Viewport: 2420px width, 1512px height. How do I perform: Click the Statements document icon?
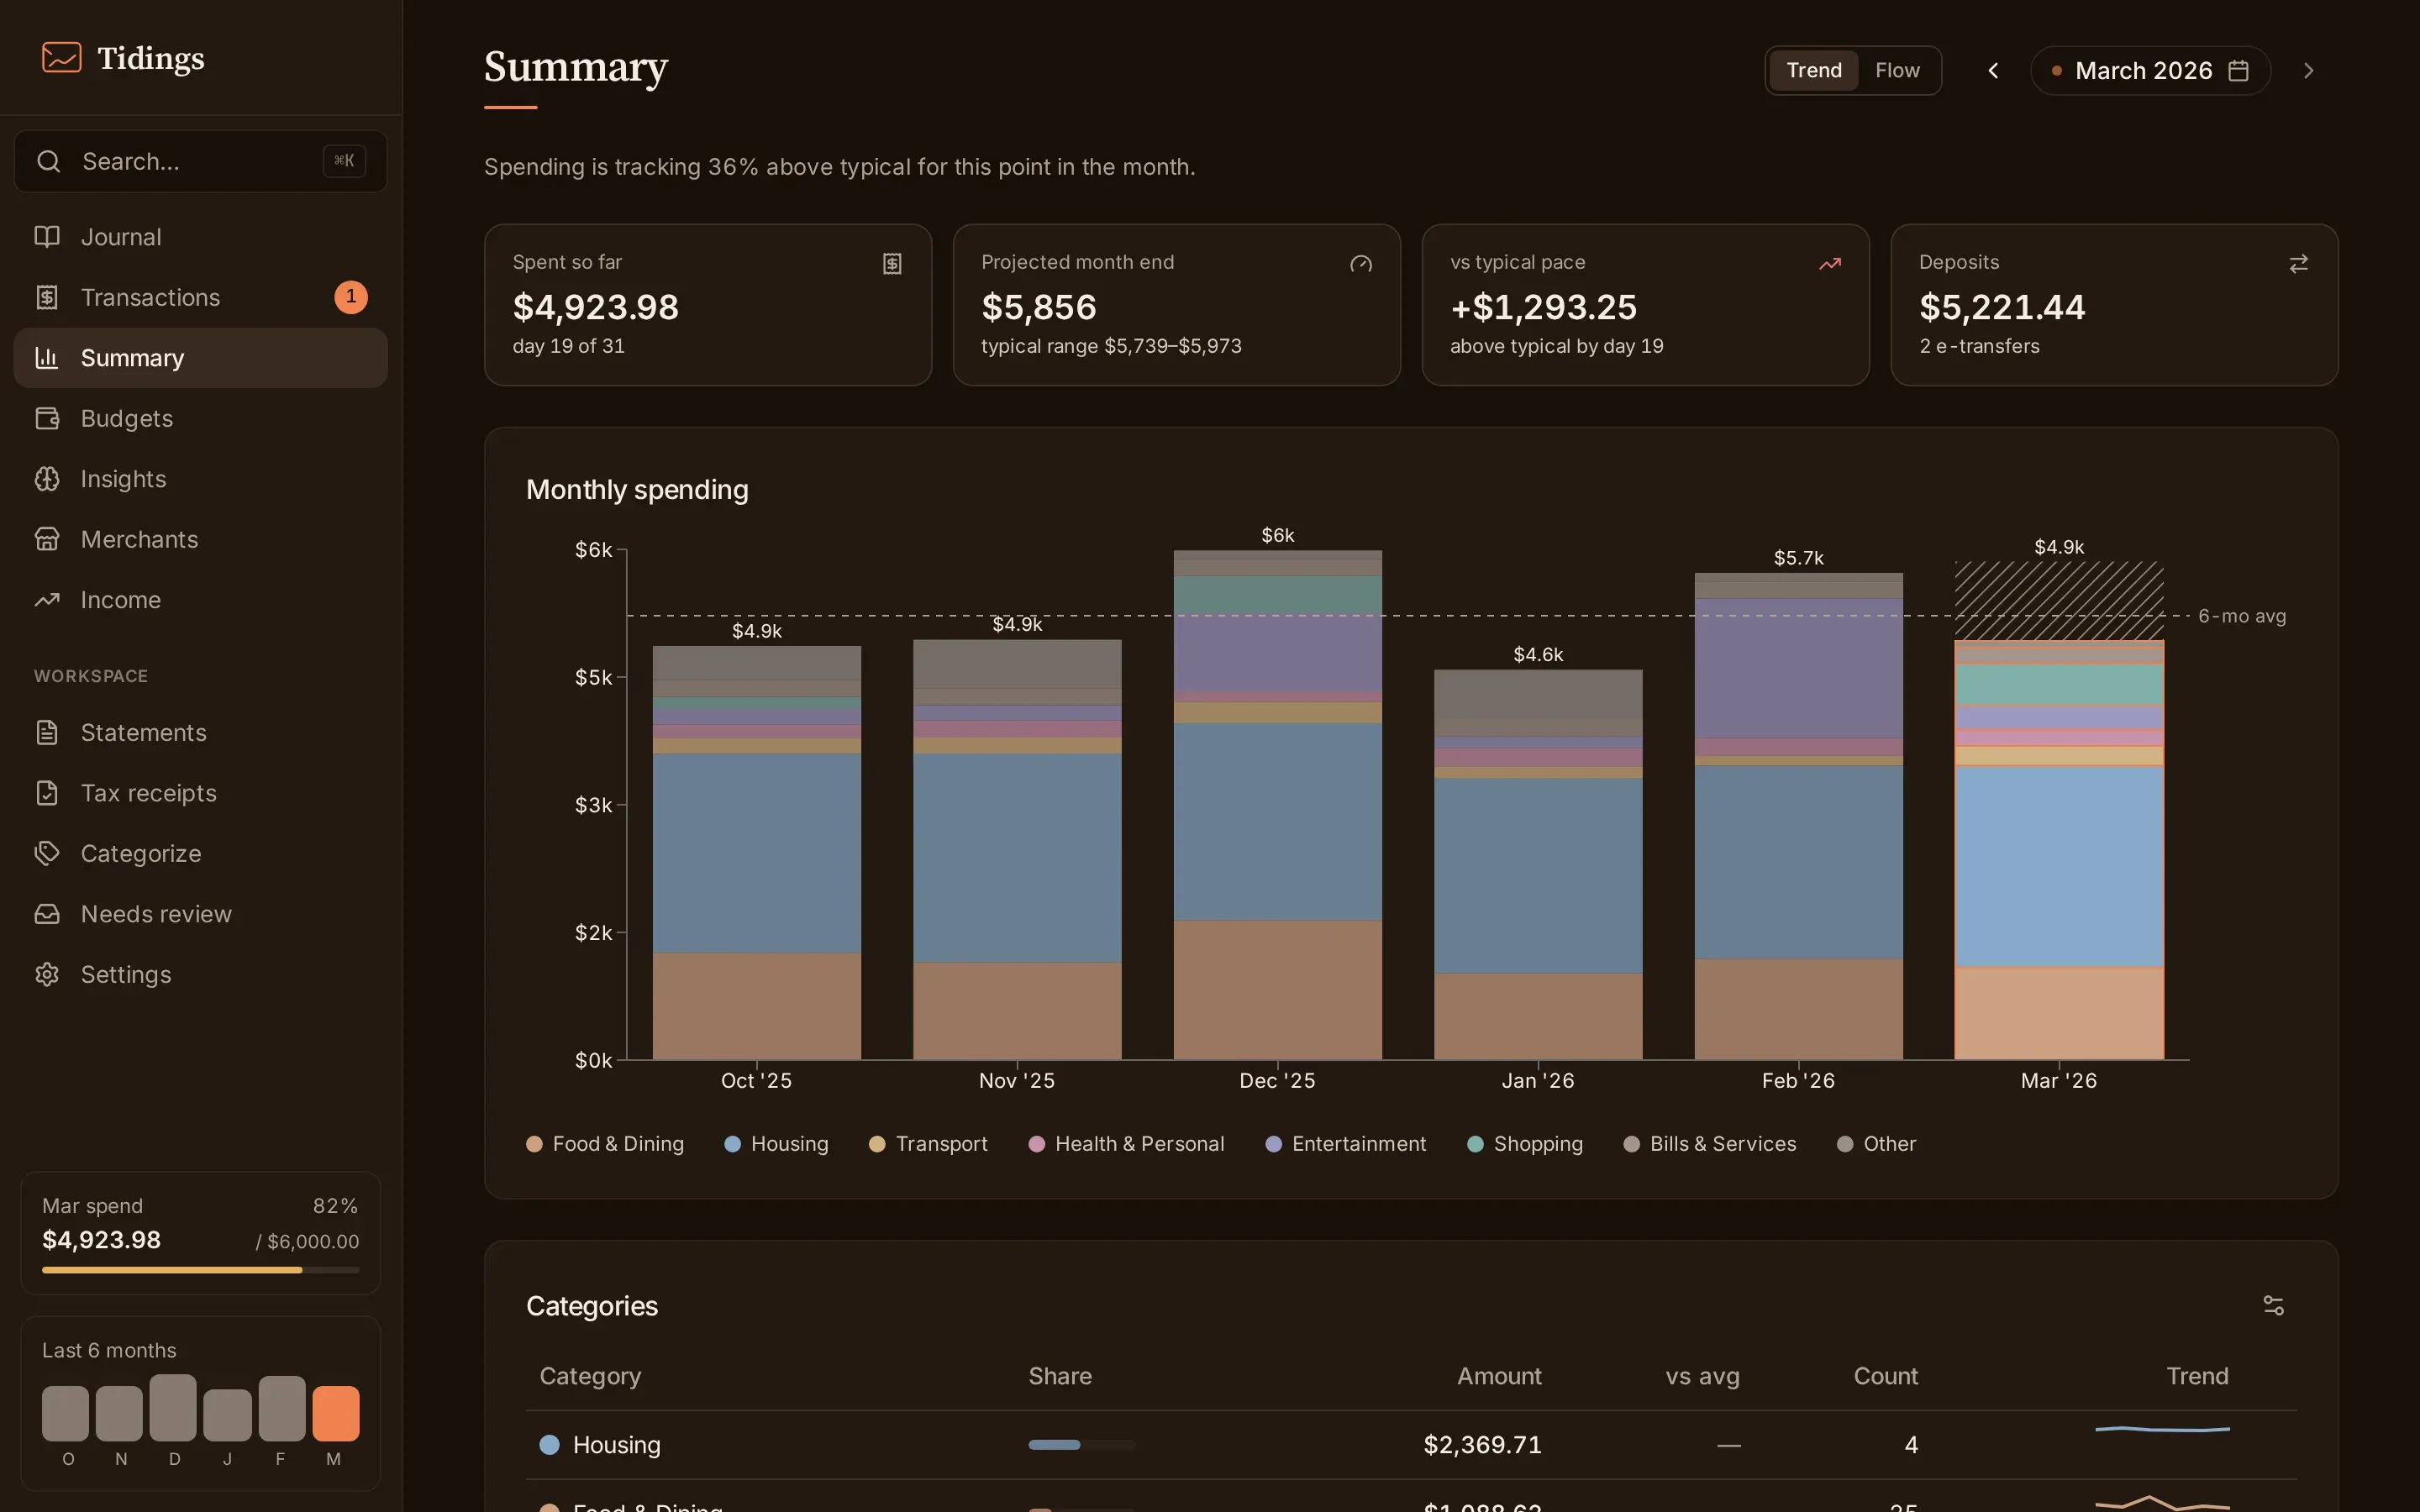[47, 733]
